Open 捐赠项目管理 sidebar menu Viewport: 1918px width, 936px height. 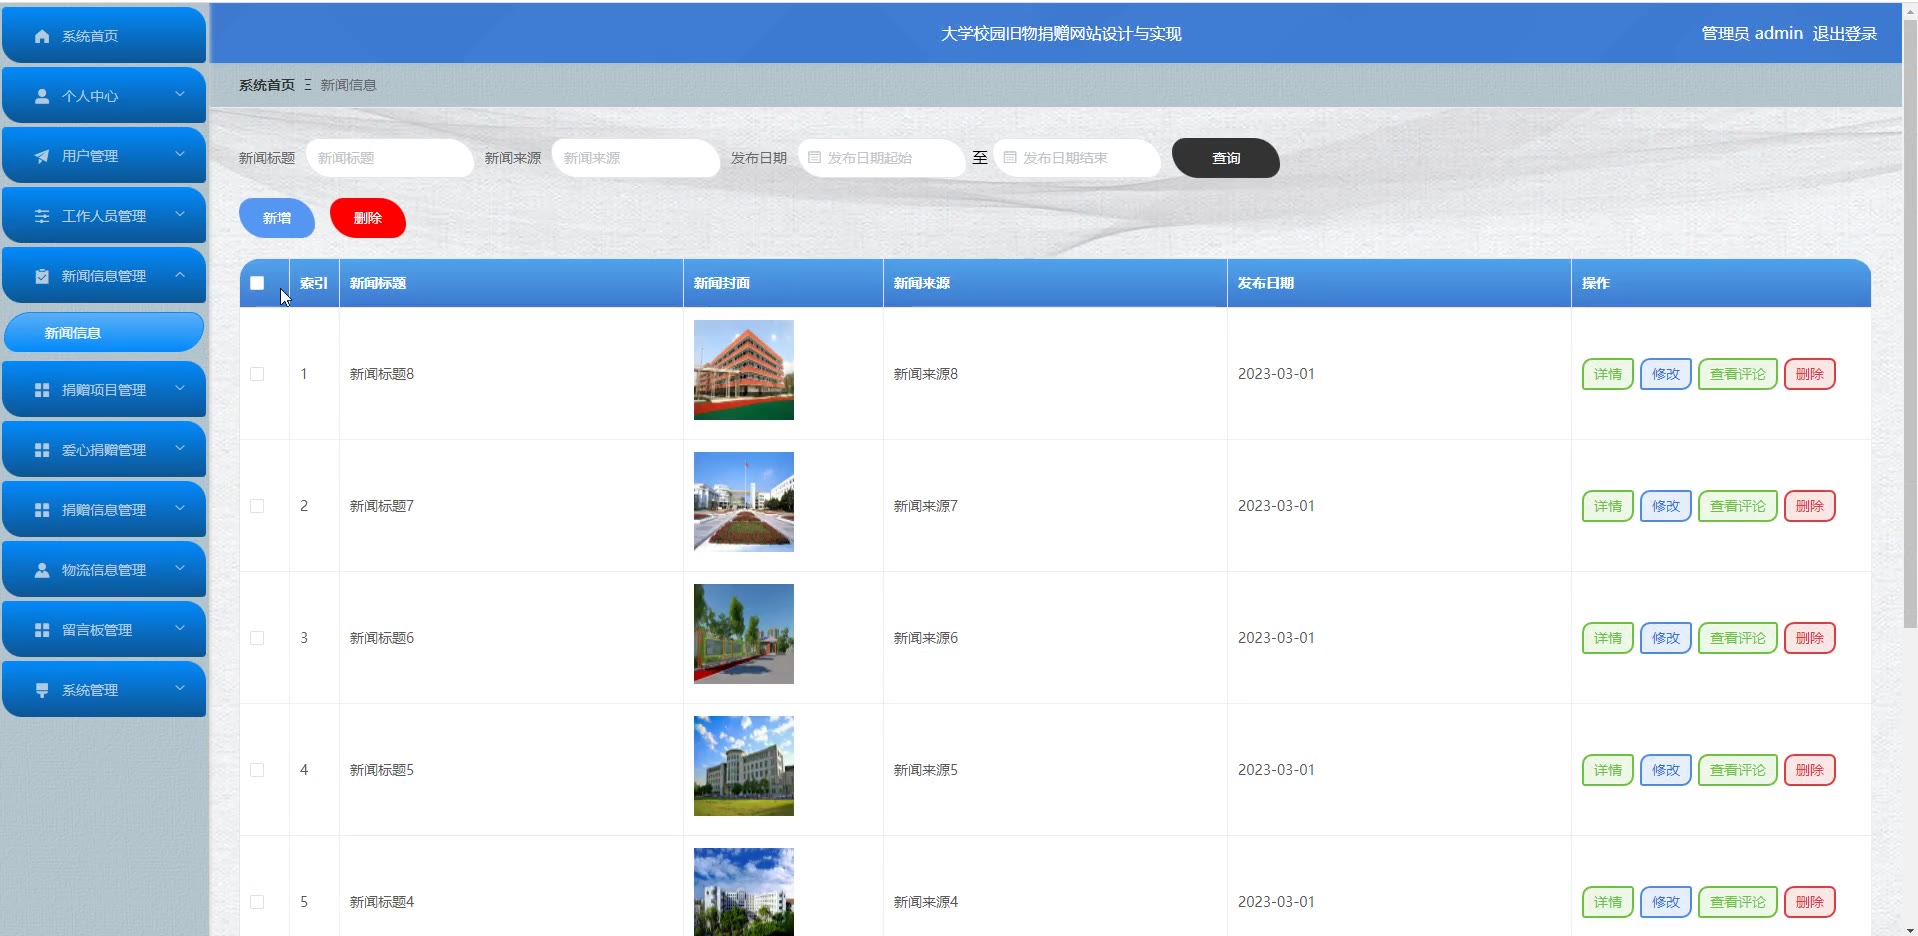(x=104, y=390)
